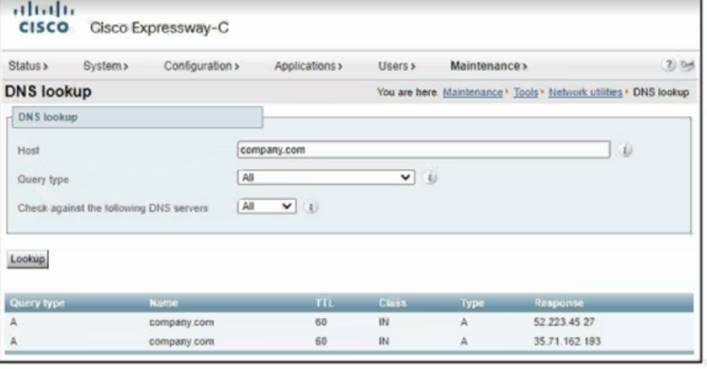Follow the Maintenance breadcrumb link
The image size is (707, 369).
pyautogui.click(x=473, y=92)
